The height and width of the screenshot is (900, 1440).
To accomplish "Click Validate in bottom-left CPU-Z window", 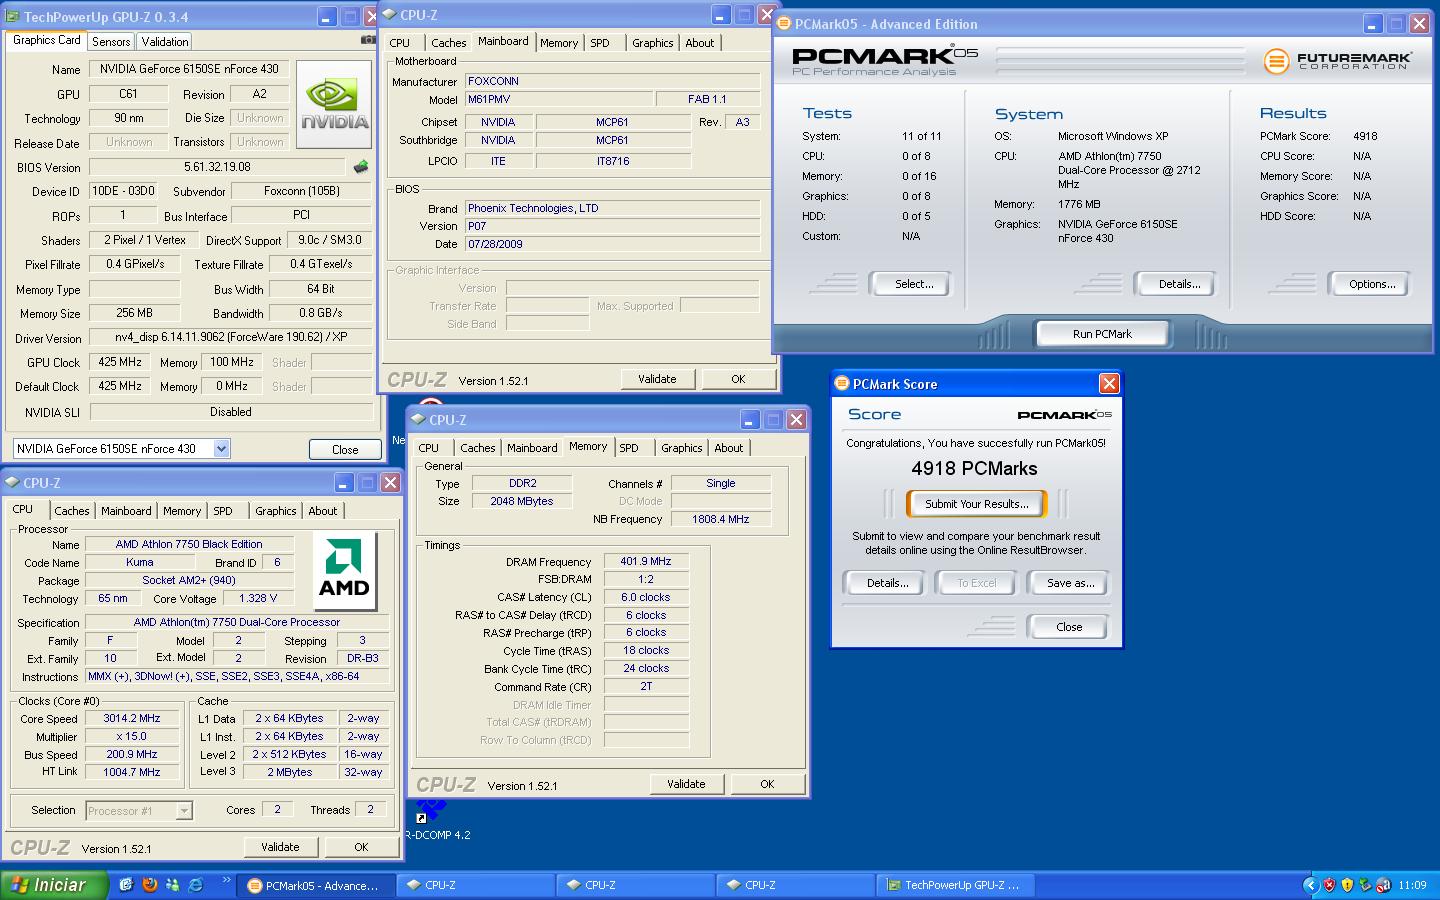I will coord(280,847).
